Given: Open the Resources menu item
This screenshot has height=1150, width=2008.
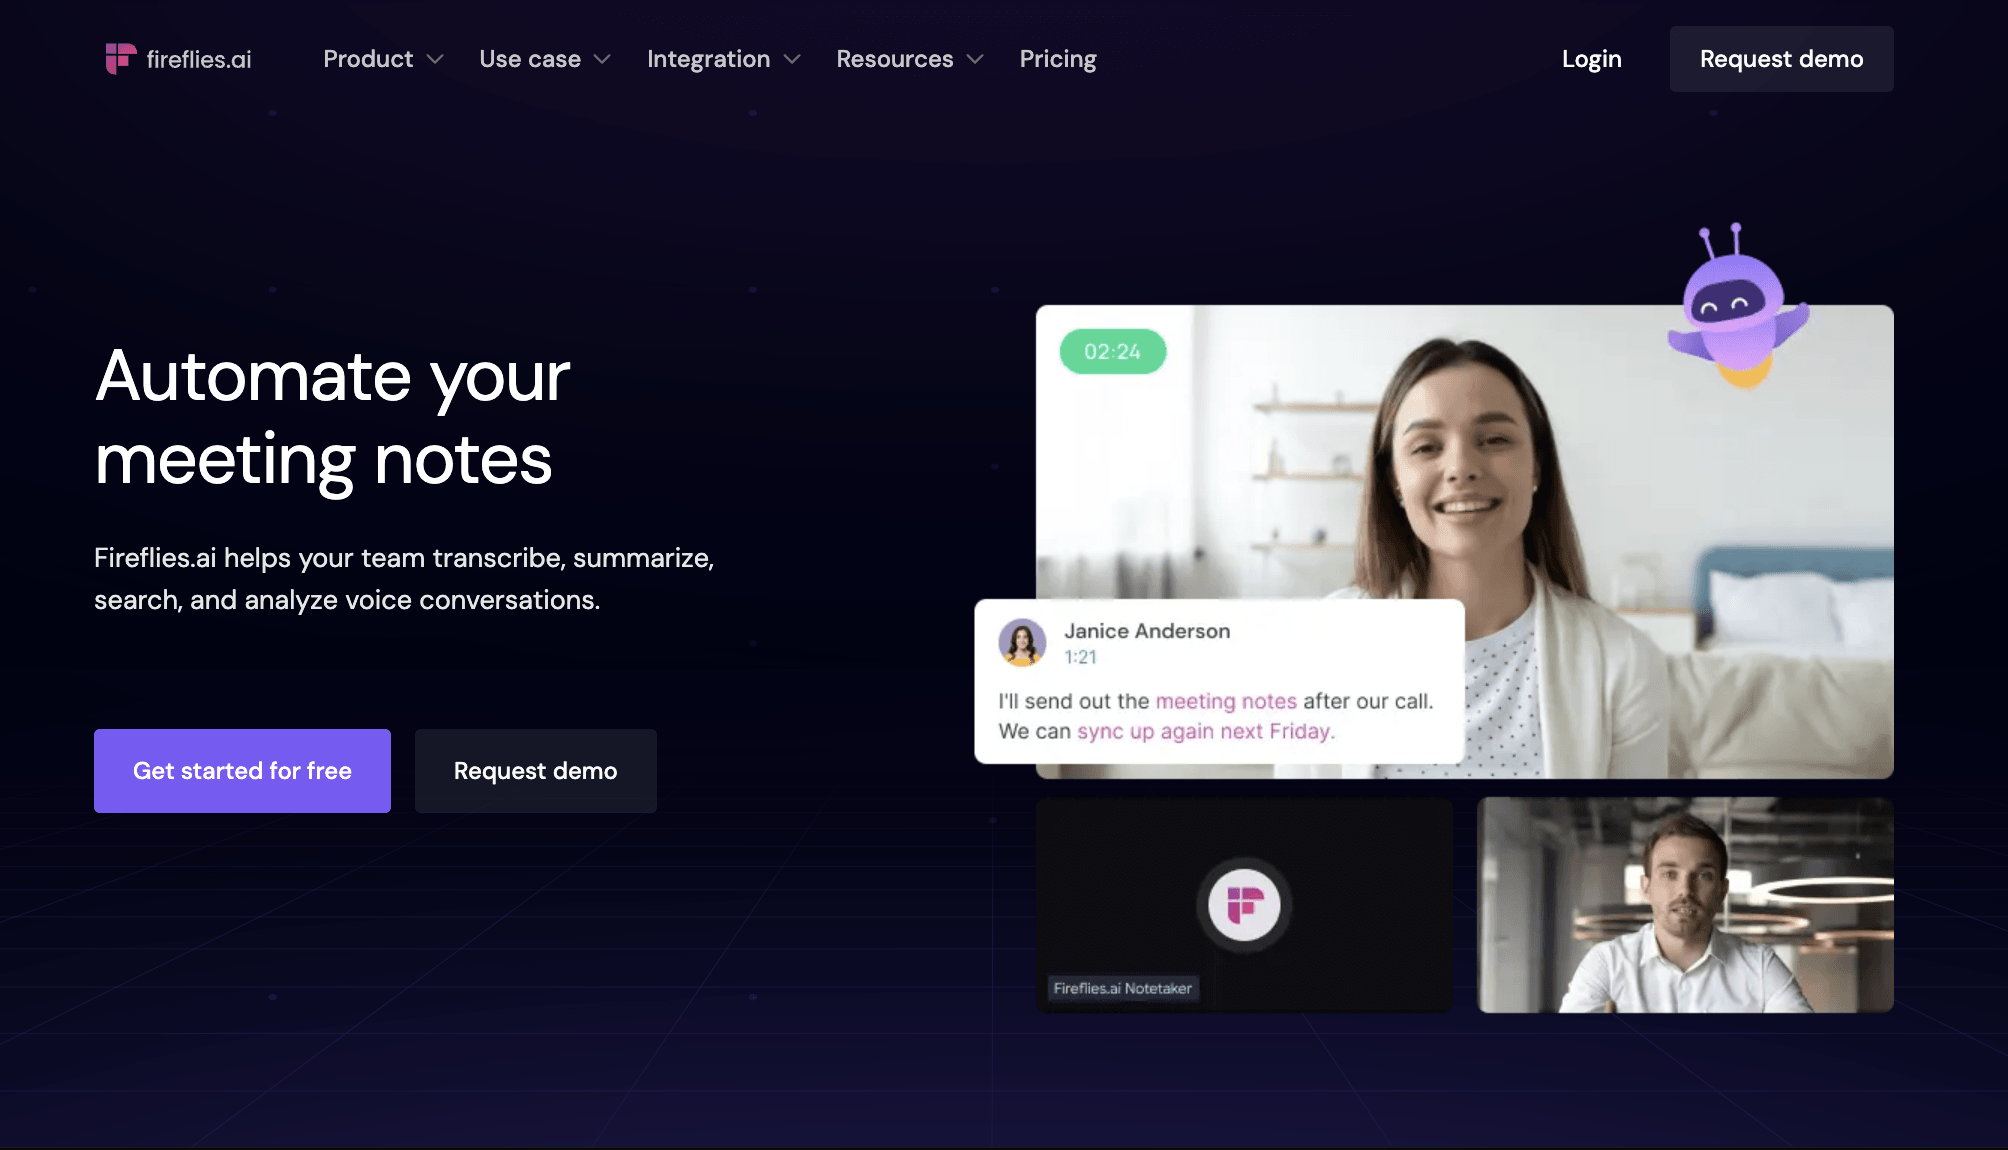Looking at the screenshot, I should coord(895,59).
